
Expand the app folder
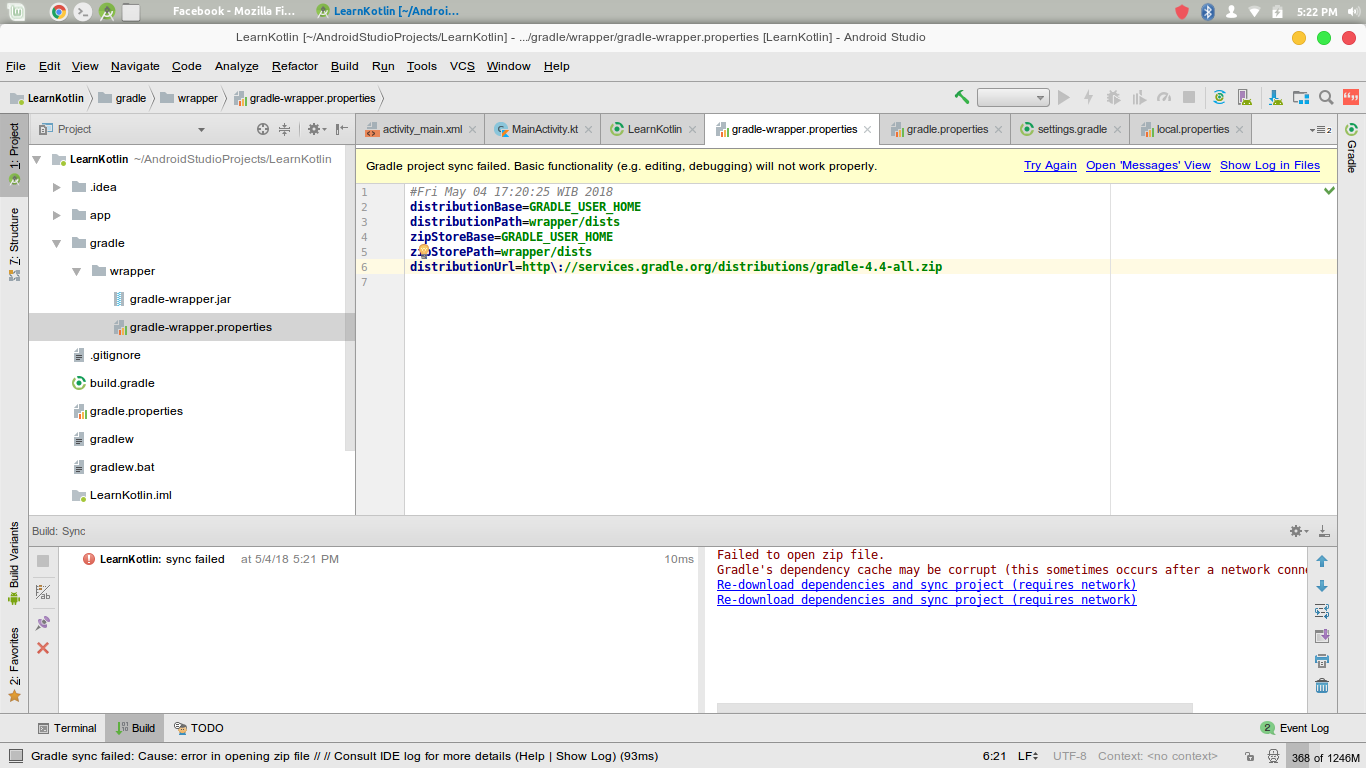57,215
